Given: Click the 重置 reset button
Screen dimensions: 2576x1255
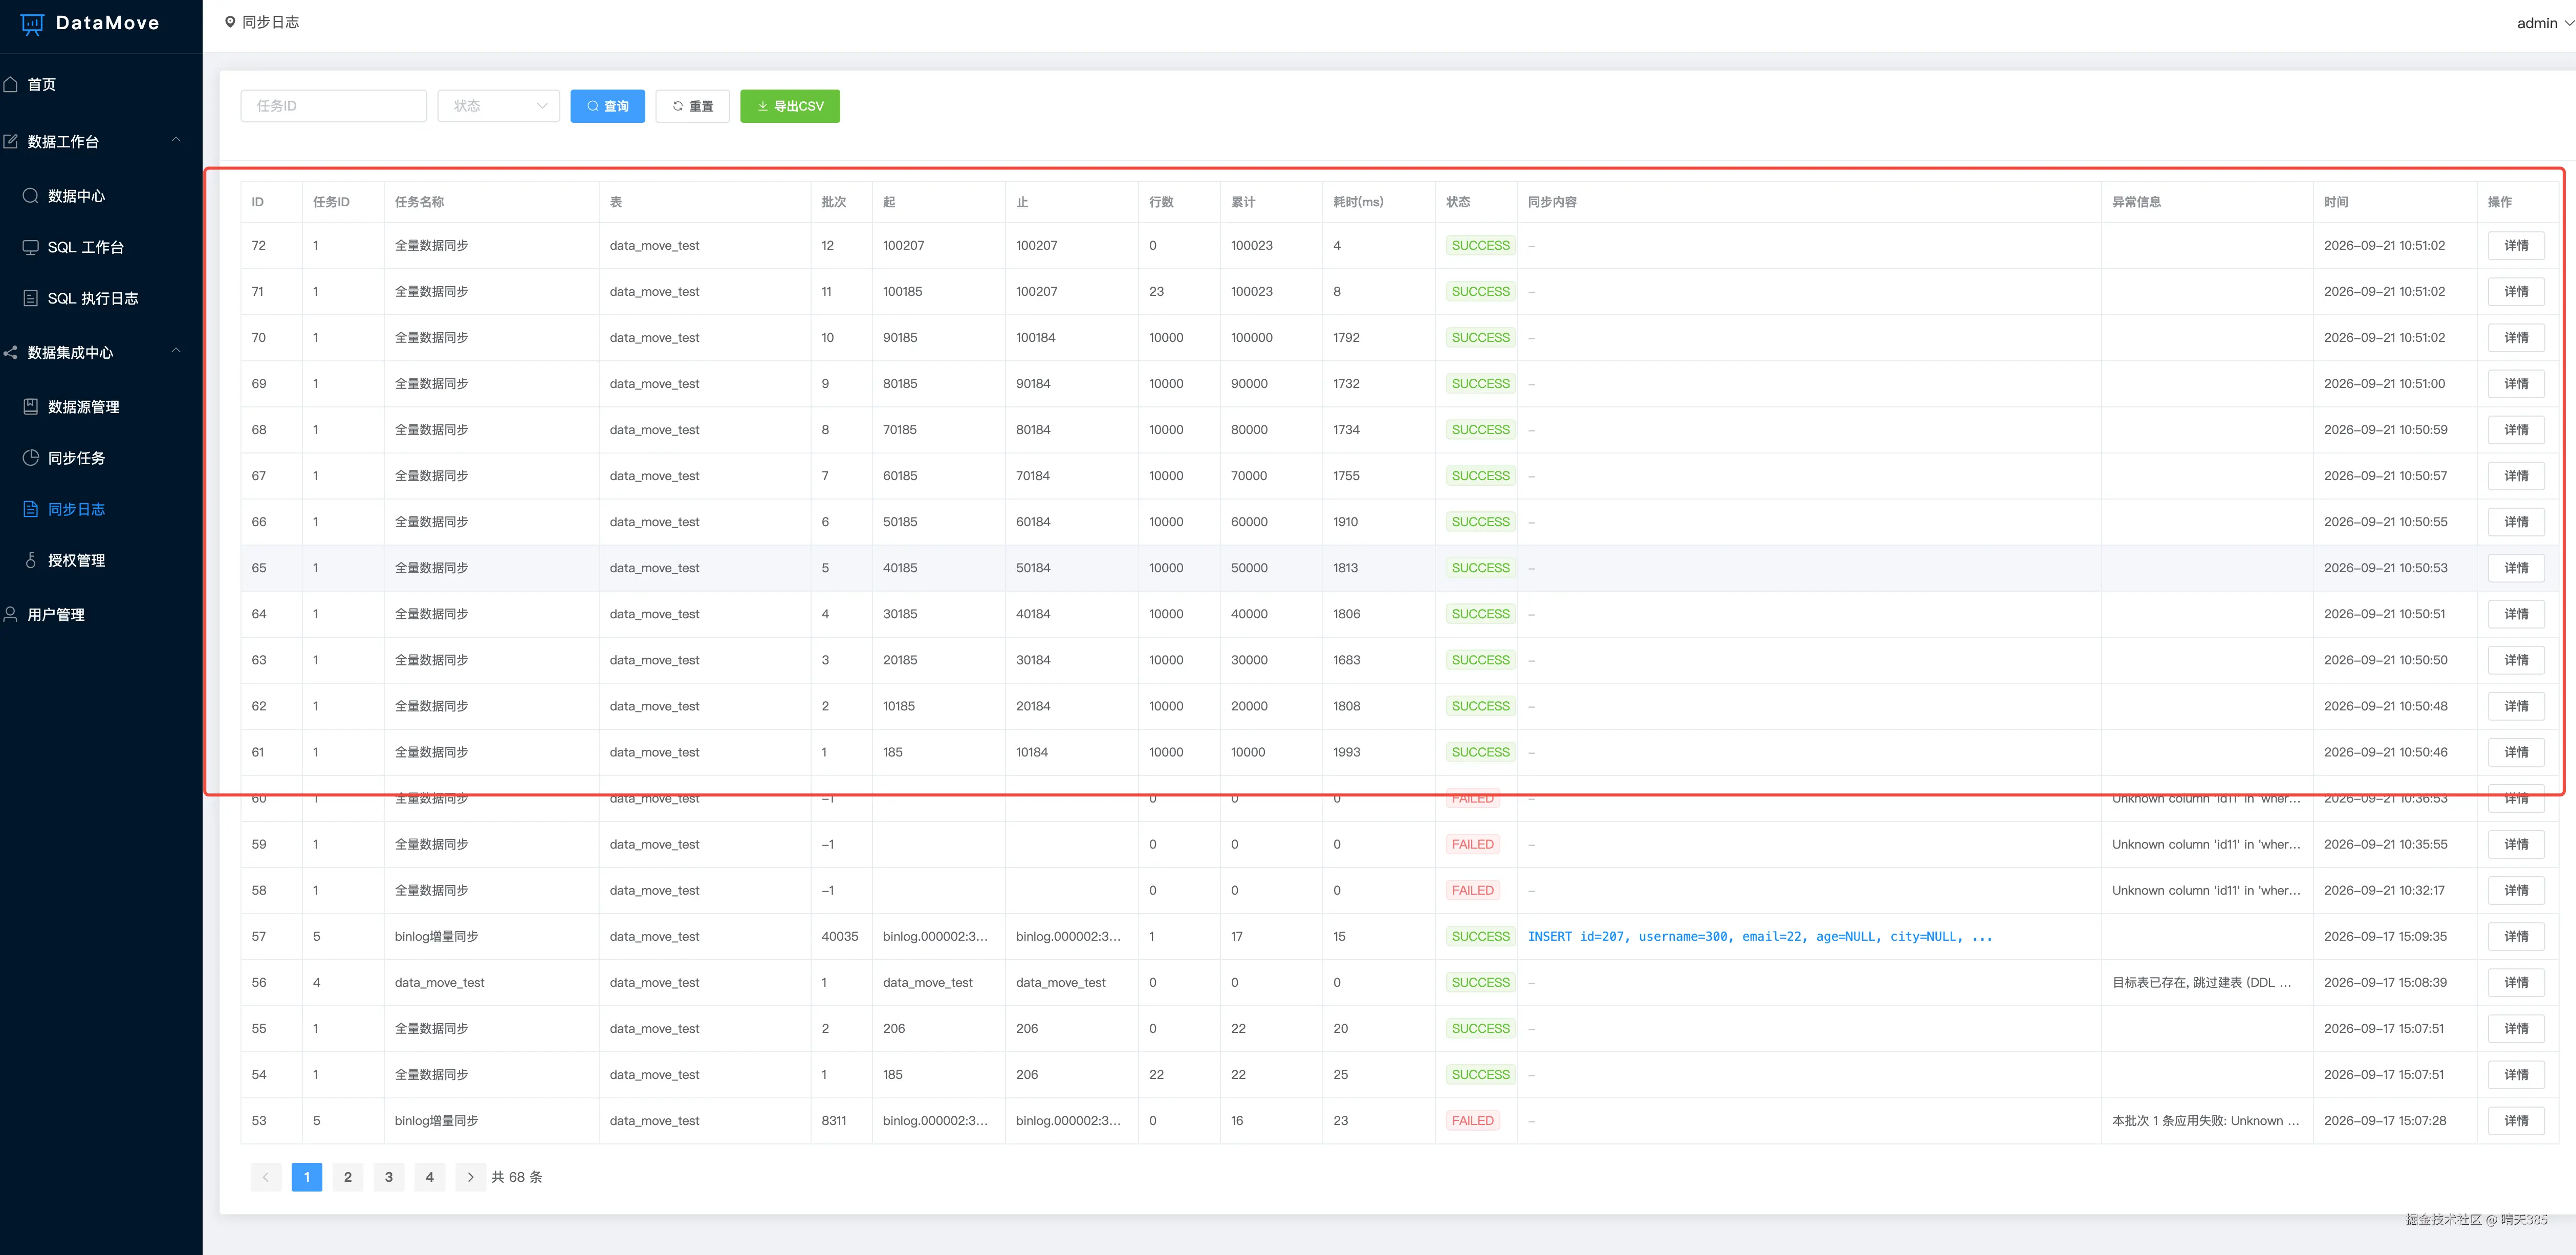Looking at the screenshot, I should (693, 106).
